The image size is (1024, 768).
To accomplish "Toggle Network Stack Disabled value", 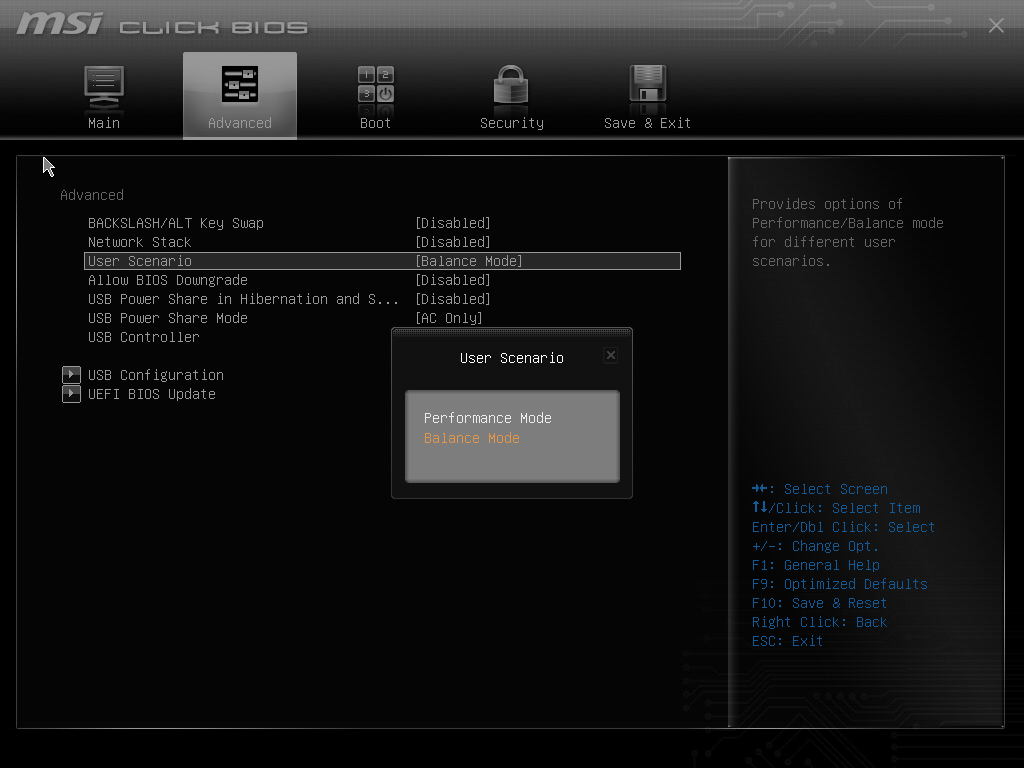I will coord(453,242).
